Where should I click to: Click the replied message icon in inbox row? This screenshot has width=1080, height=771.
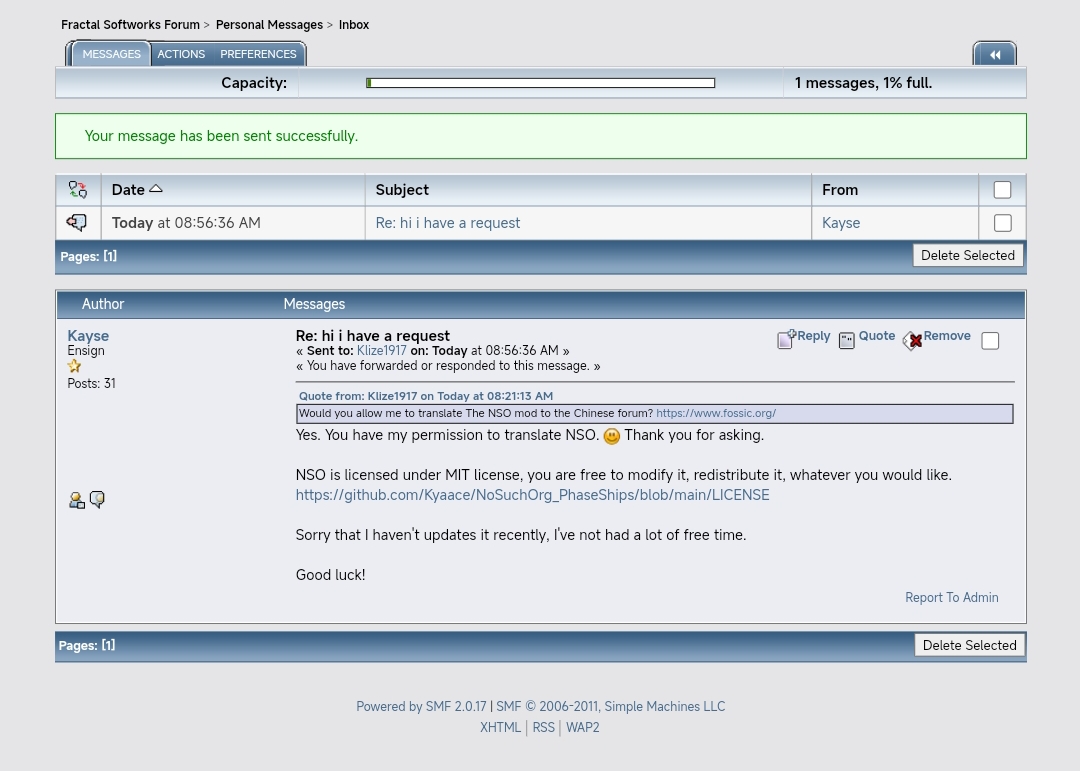point(77,223)
